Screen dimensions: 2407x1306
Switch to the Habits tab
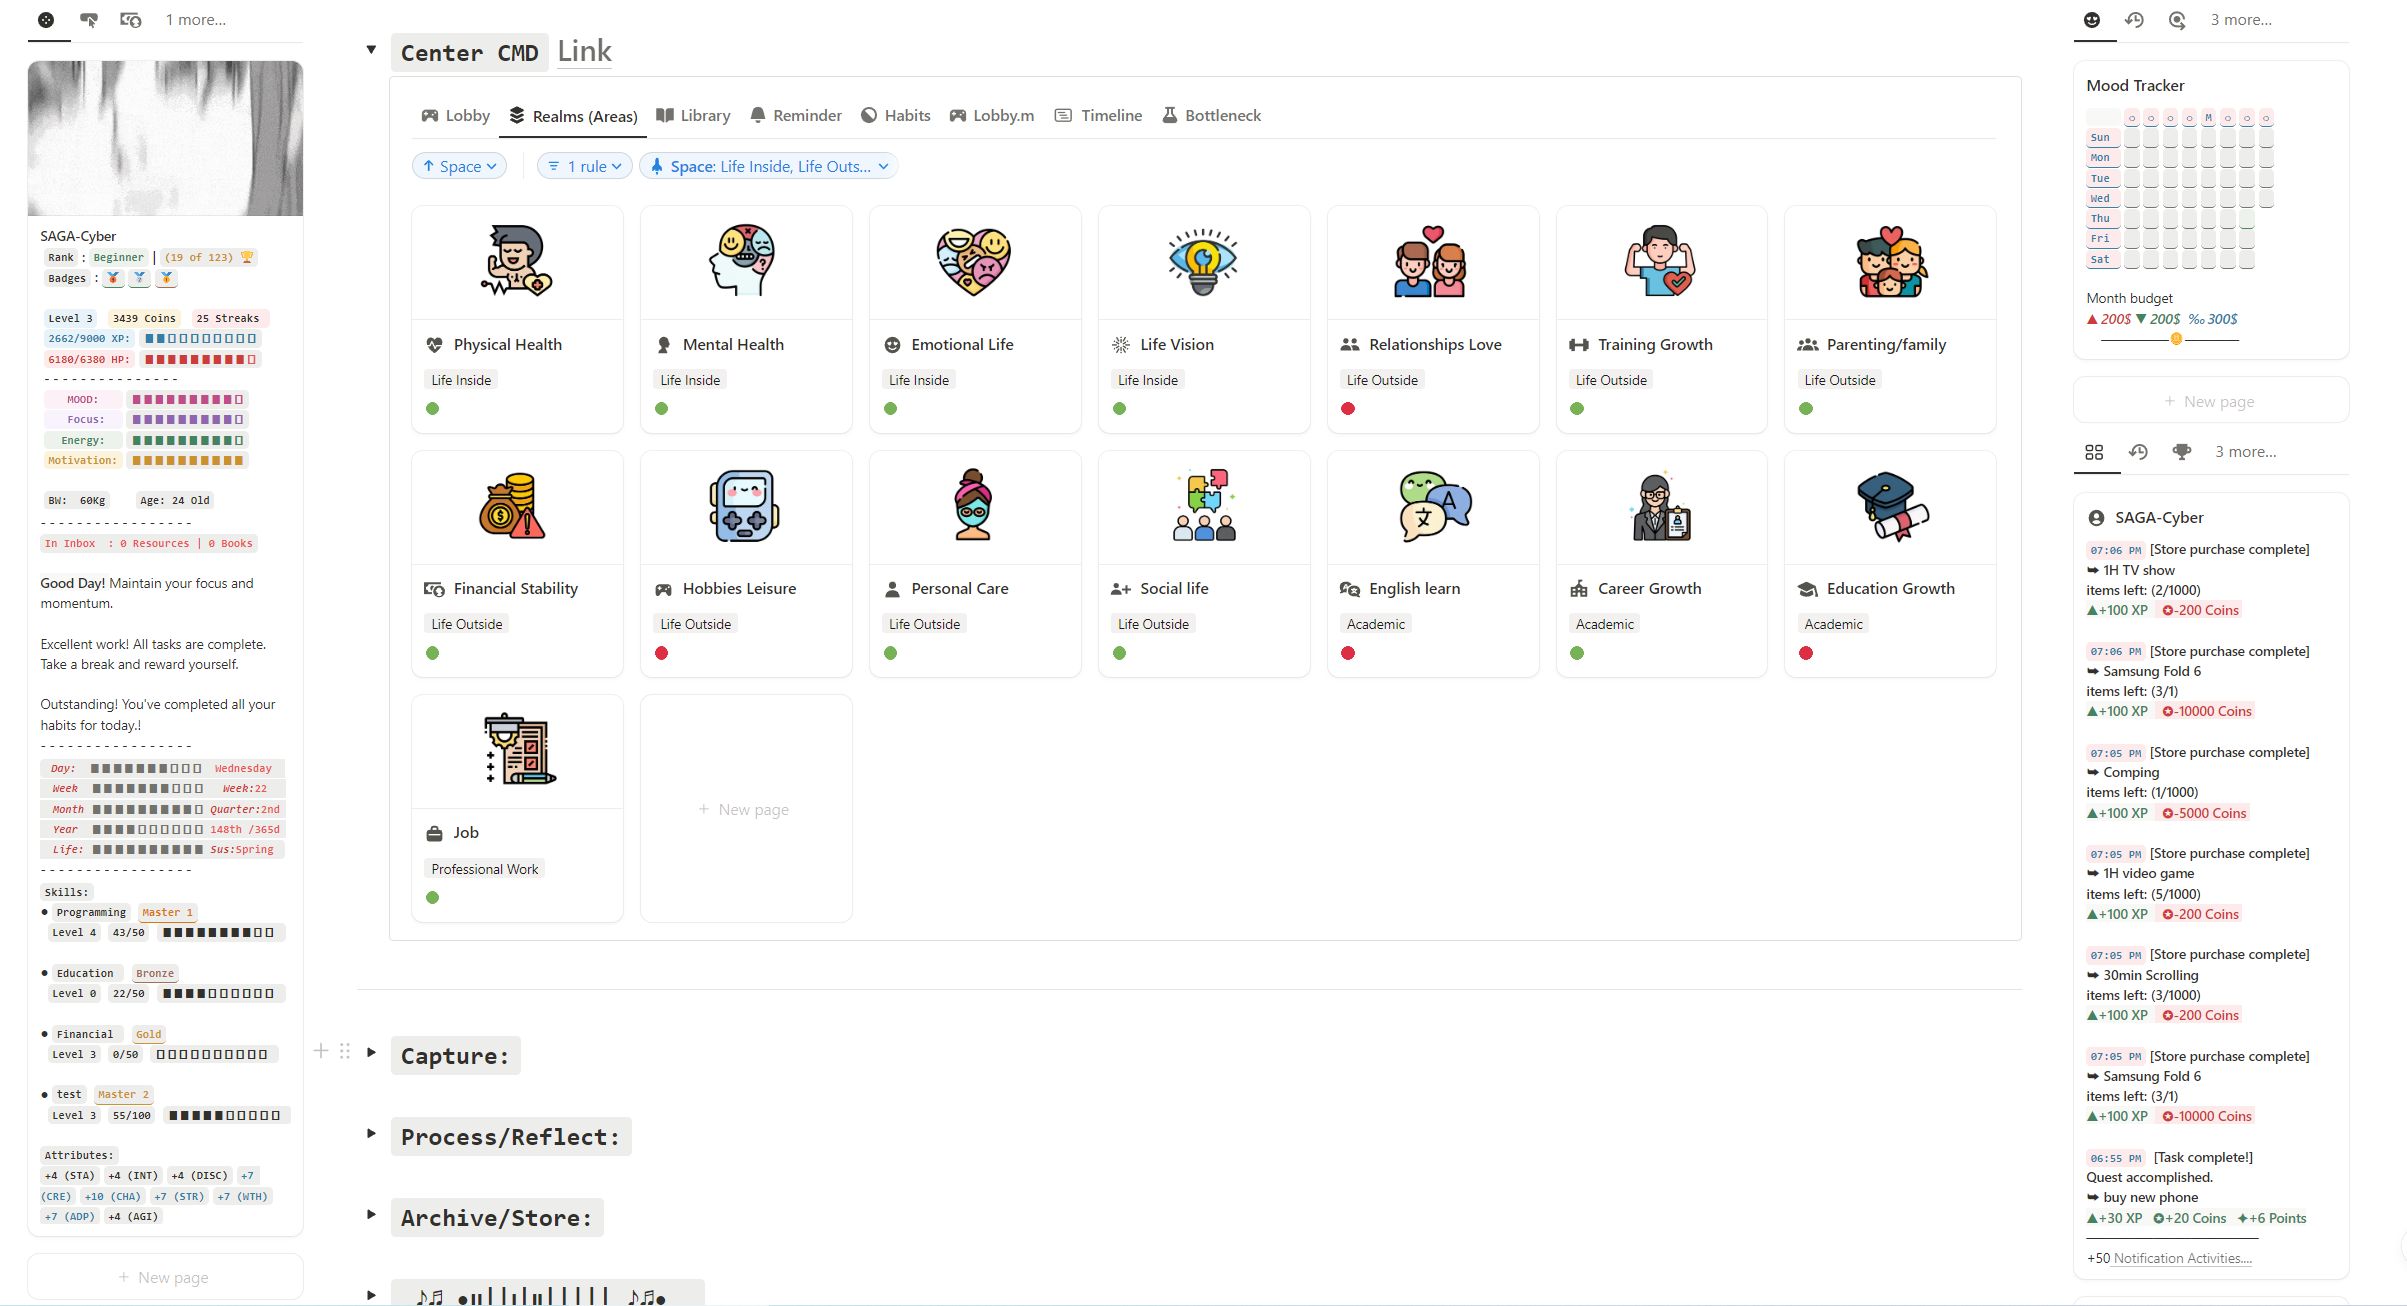[x=896, y=115]
